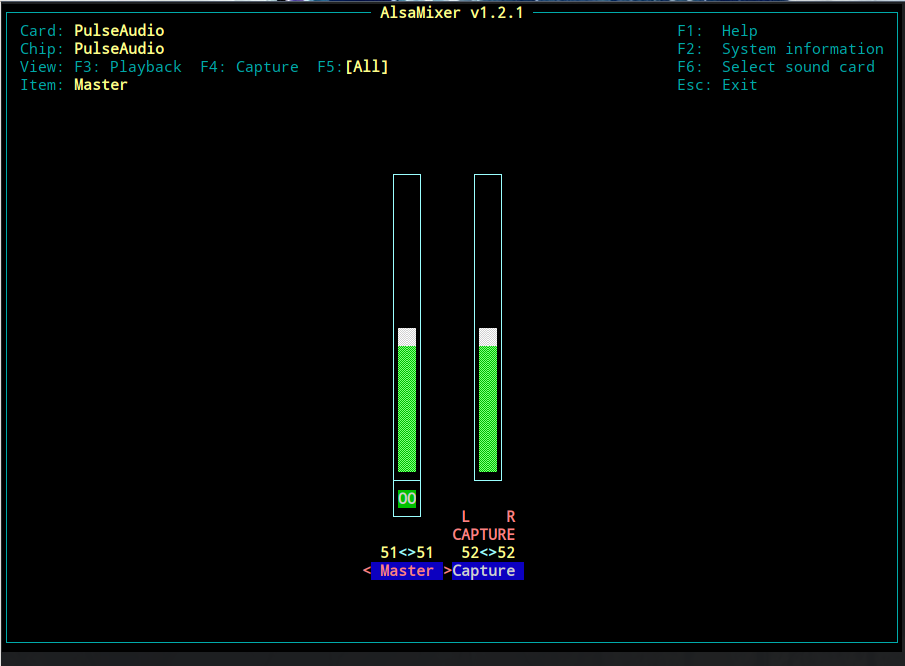Click the red CAPTURE status text

pyautogui.click(x=484, y=534)
